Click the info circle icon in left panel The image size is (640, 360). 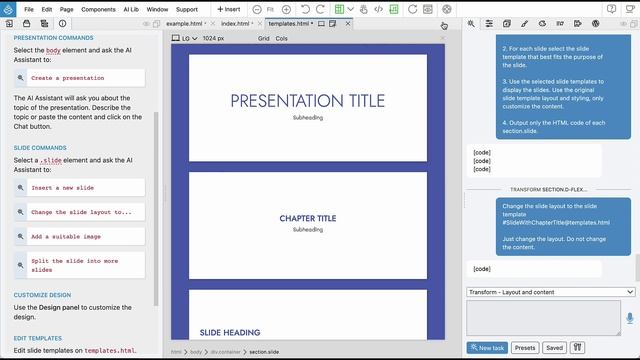(62, 24)
